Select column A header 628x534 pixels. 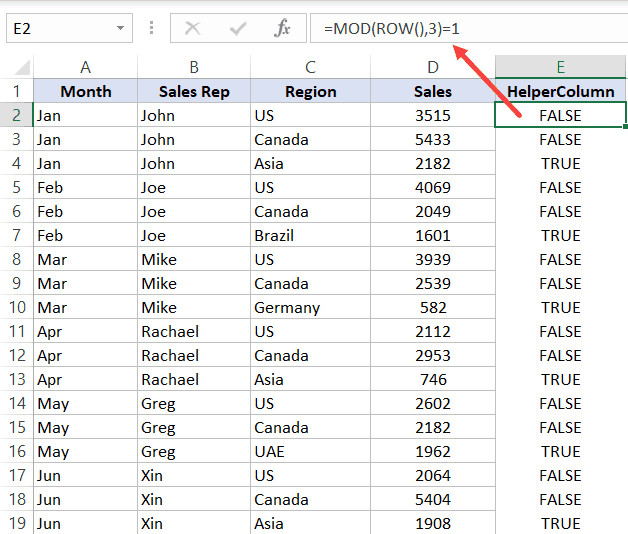(85, 67)
